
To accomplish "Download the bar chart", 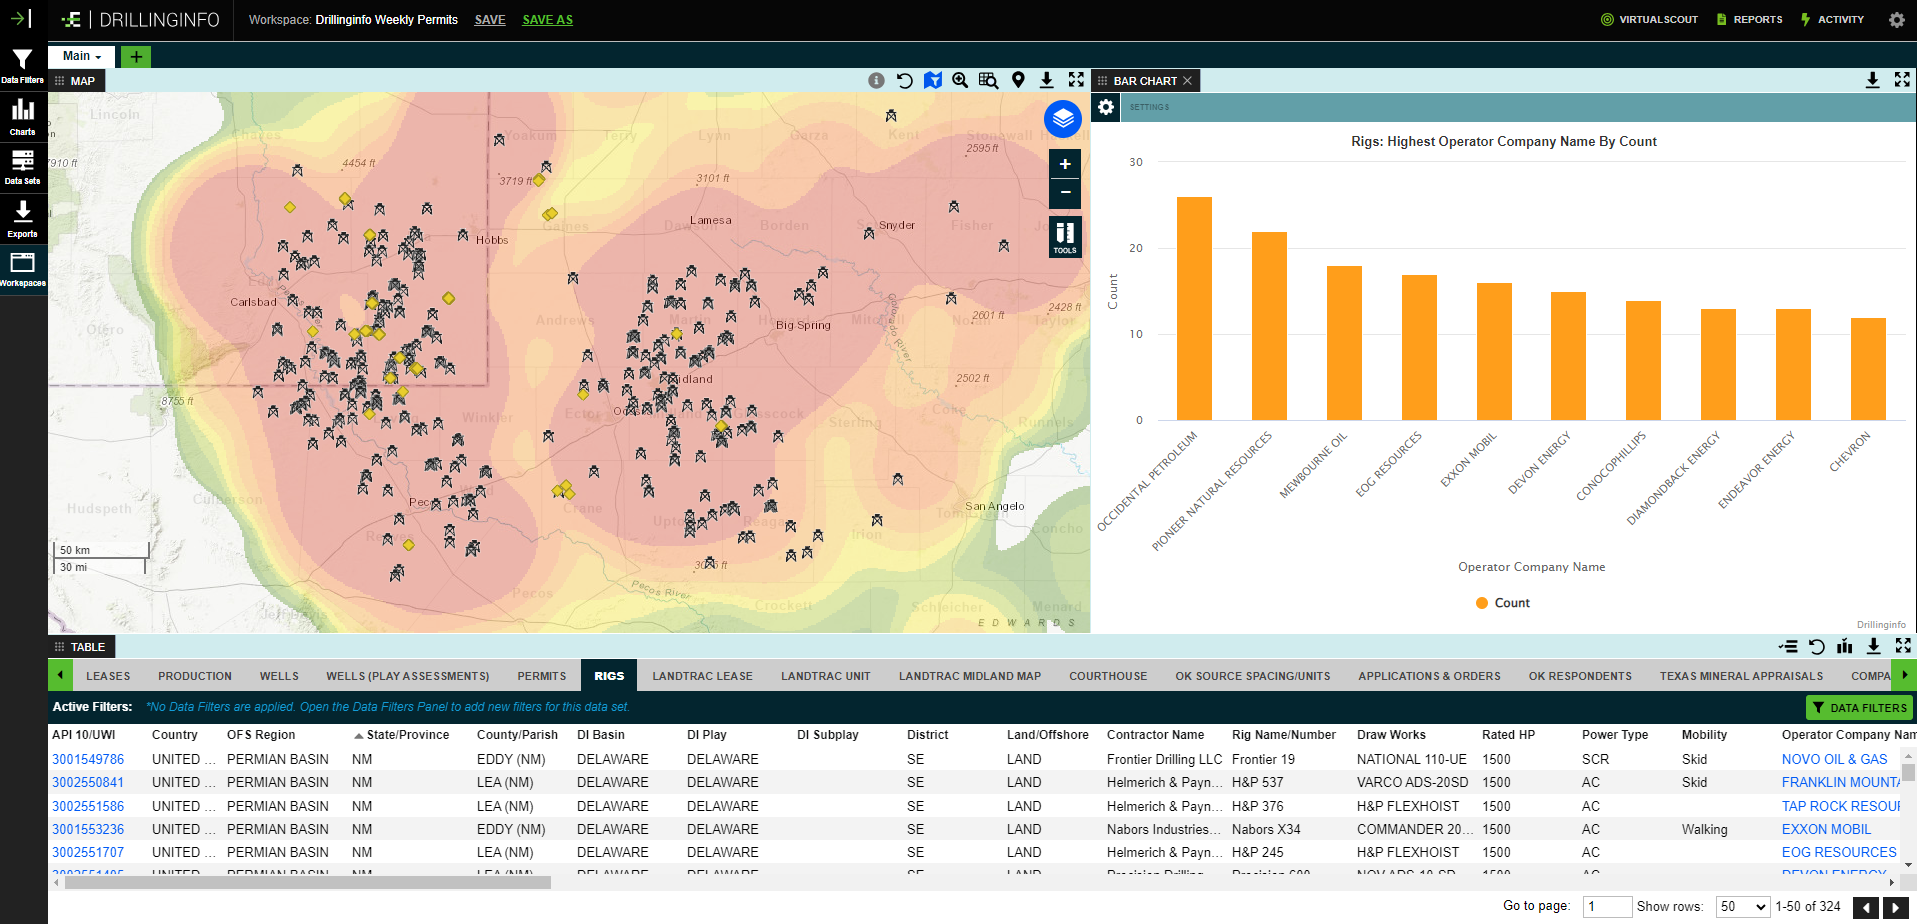I will [1872, 81].
